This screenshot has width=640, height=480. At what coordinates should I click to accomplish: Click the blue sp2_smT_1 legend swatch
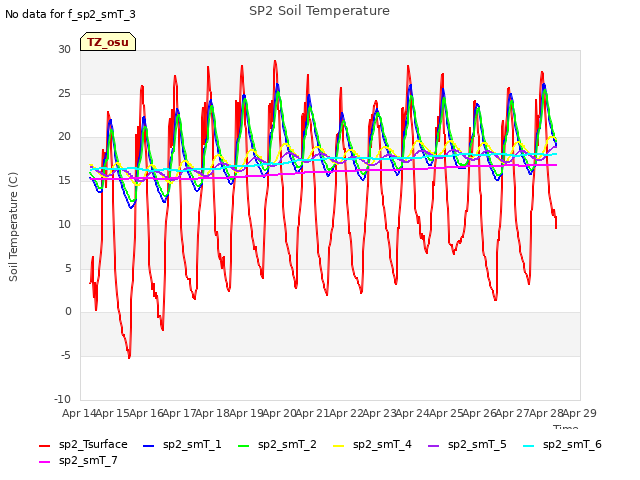[149, 446]
